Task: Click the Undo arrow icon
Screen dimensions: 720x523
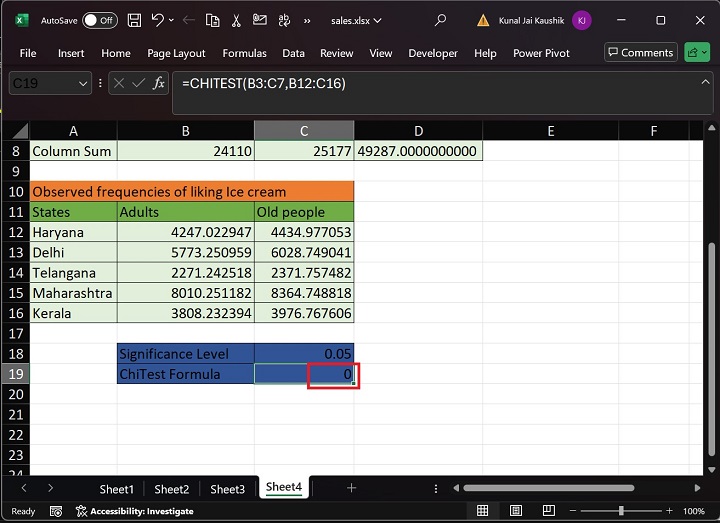Action: point(158,20)
